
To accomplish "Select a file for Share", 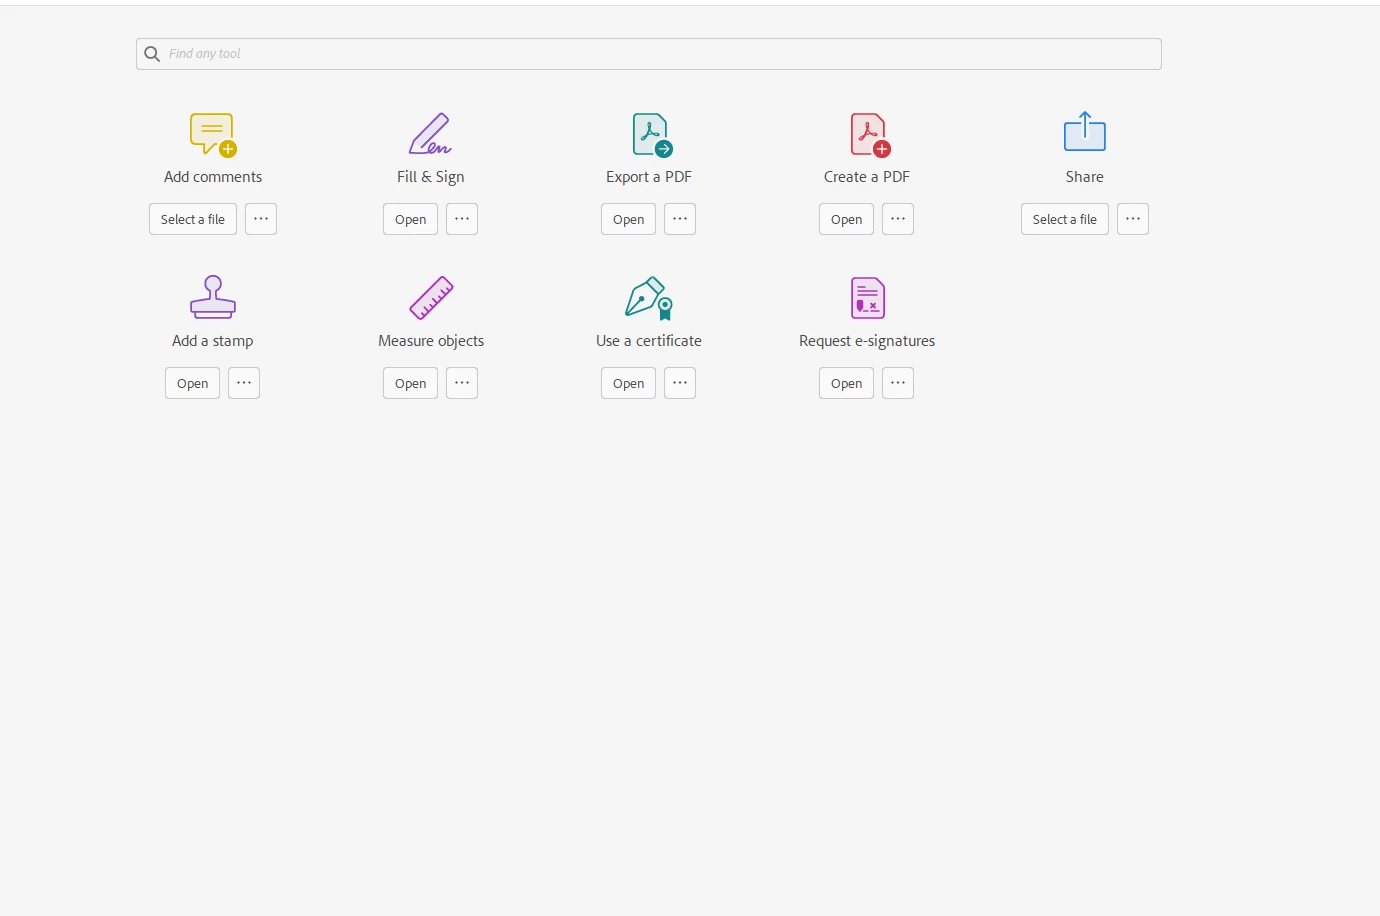I will 1065,219.
